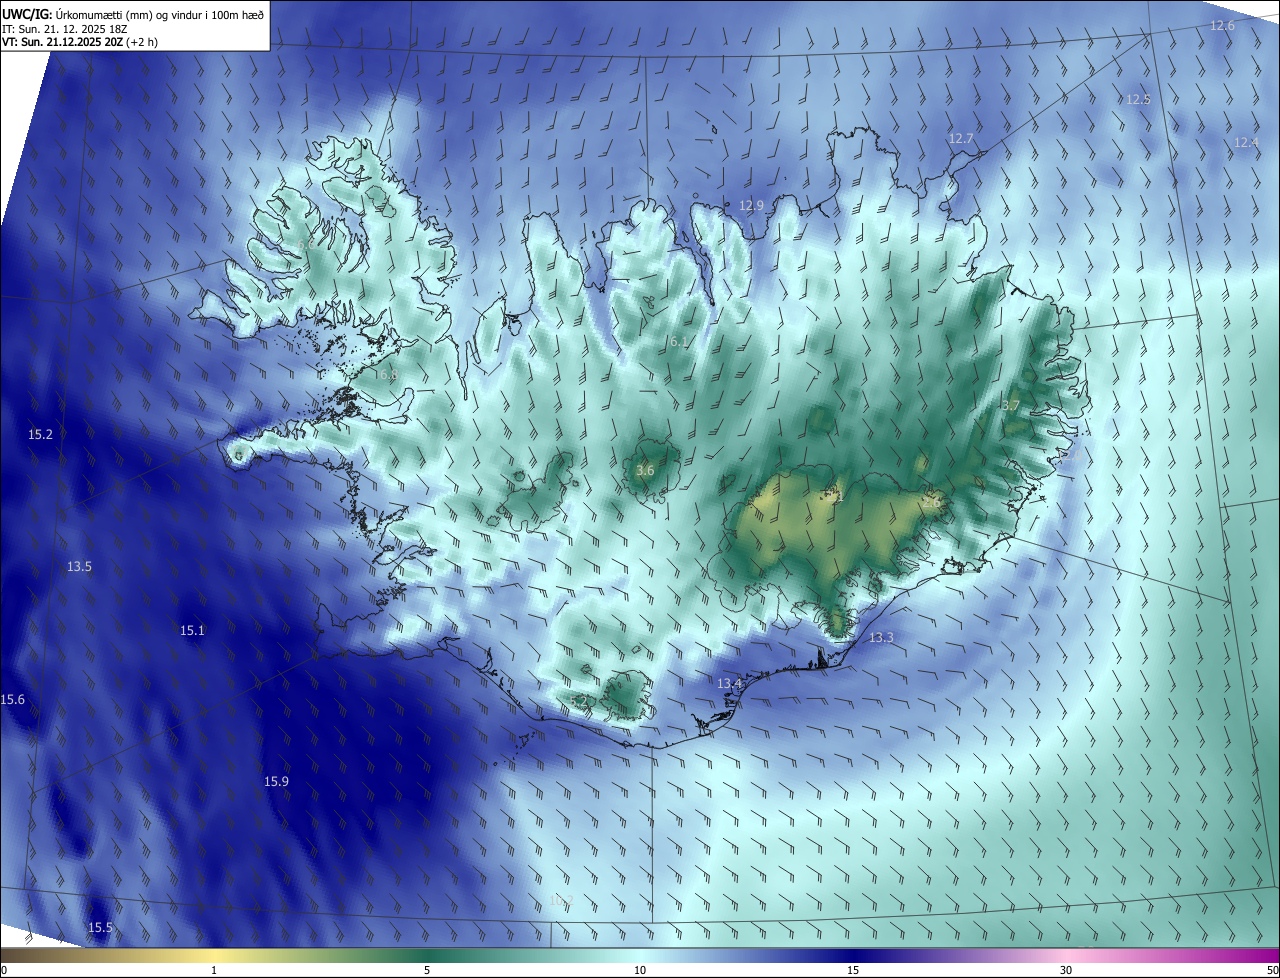This screenshot has width=1280, height=978.
Task: Click the 12.5 value on the map
Action: pyautogui.click(x=1138, y=99)
